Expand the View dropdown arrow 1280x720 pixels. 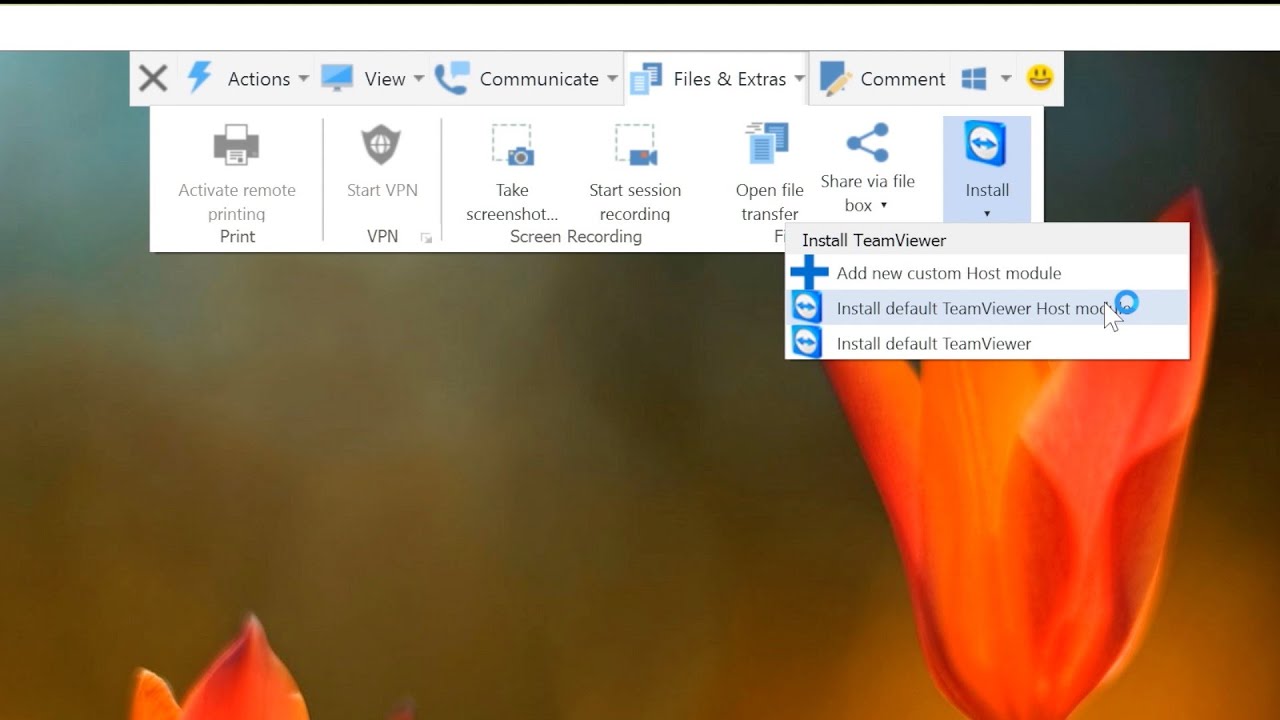[418, 79]
